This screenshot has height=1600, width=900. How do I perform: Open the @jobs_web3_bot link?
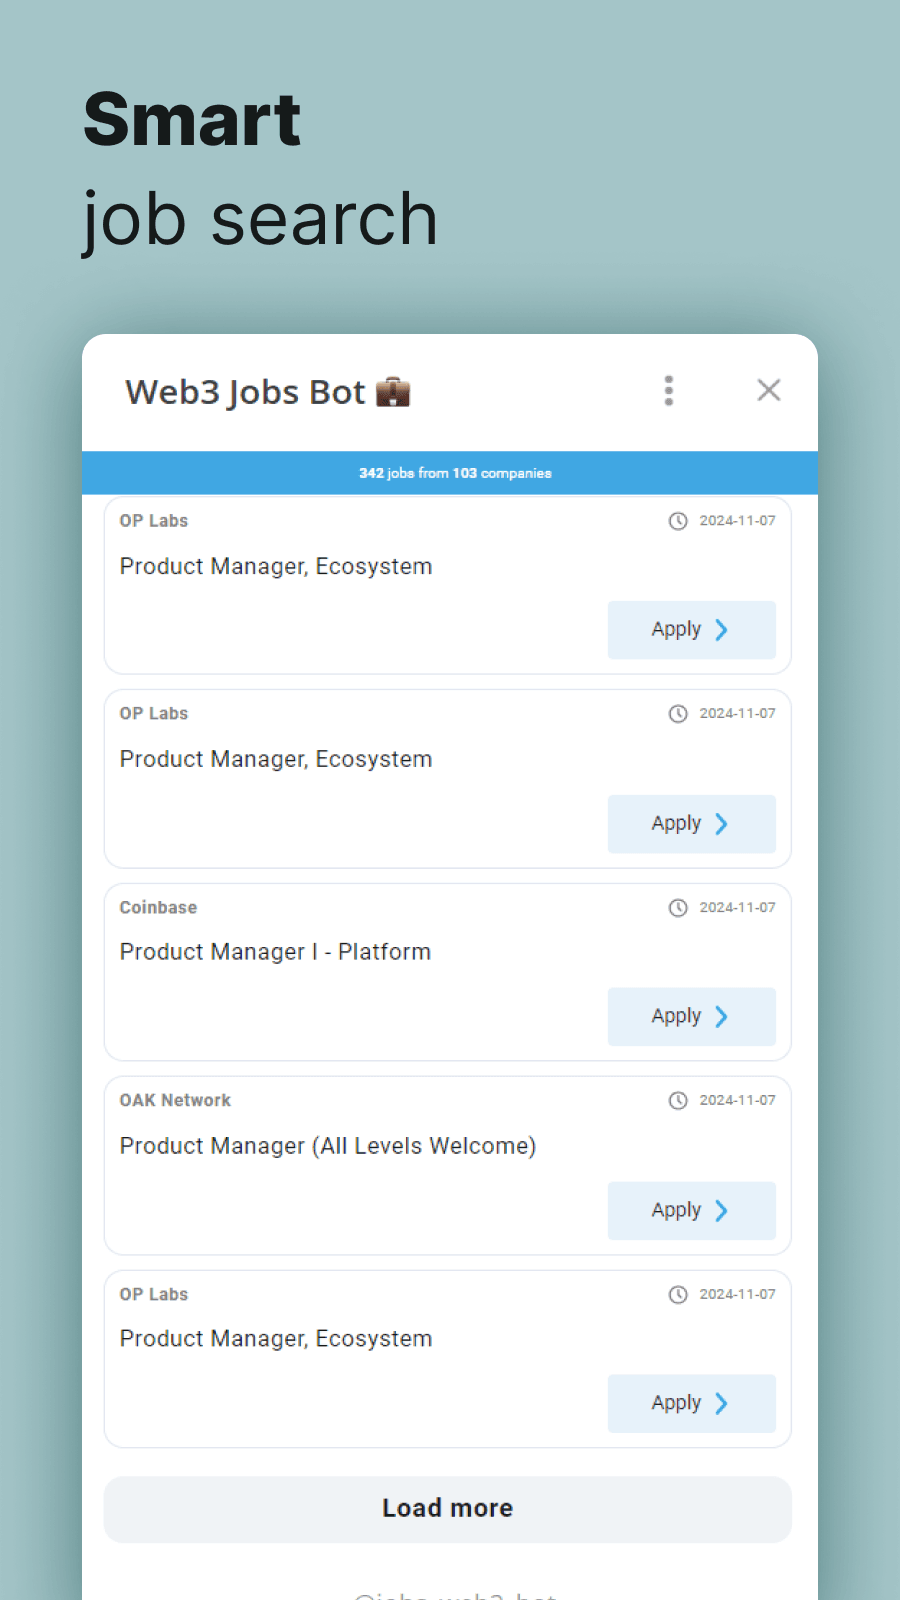(449, 1592)
